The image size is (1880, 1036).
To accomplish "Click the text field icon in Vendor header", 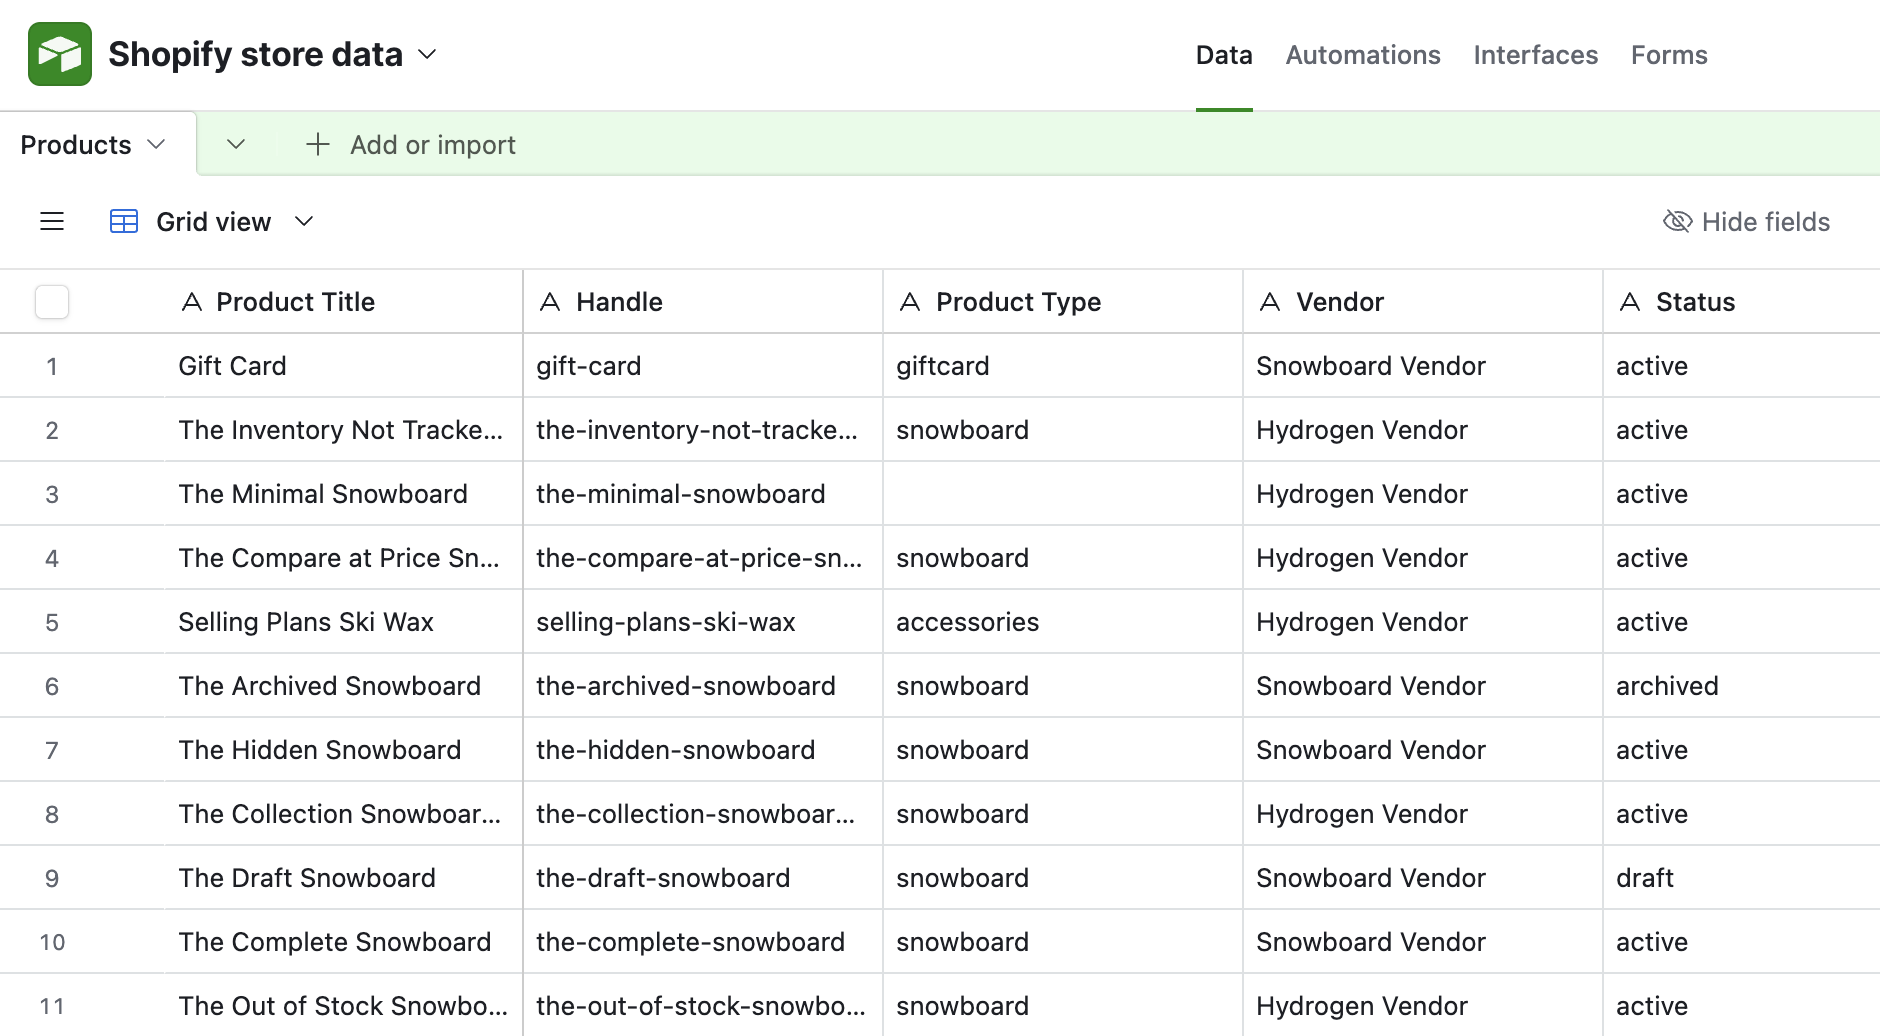I will pyautogui.click(x=1271, y=301).
